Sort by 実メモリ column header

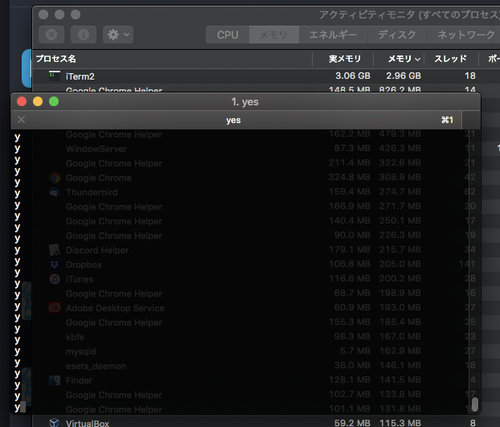pyautogui.click(x=343, y=59)
